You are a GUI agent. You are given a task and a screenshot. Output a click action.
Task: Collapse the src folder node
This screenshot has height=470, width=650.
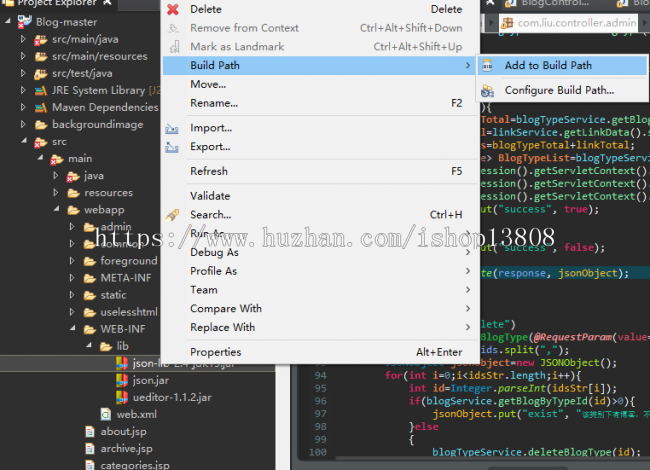[x=24, y=141]
